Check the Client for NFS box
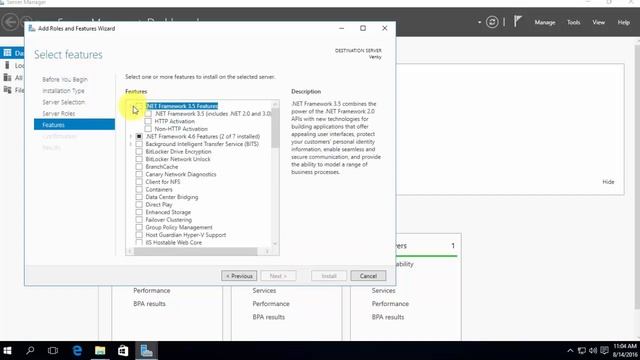The image size is (640, 360). pyautogui.click(x=139, y=182)
